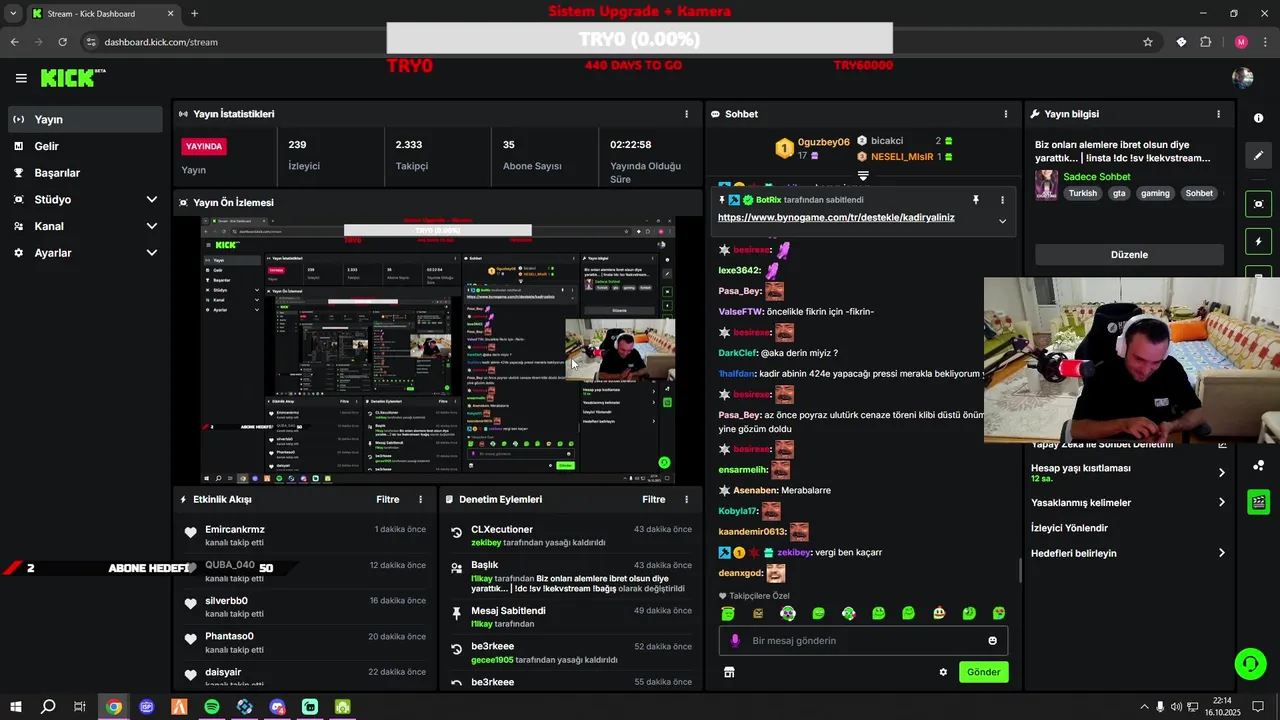
Task: Open Discord from the taskbar
Action: (277, 707)
